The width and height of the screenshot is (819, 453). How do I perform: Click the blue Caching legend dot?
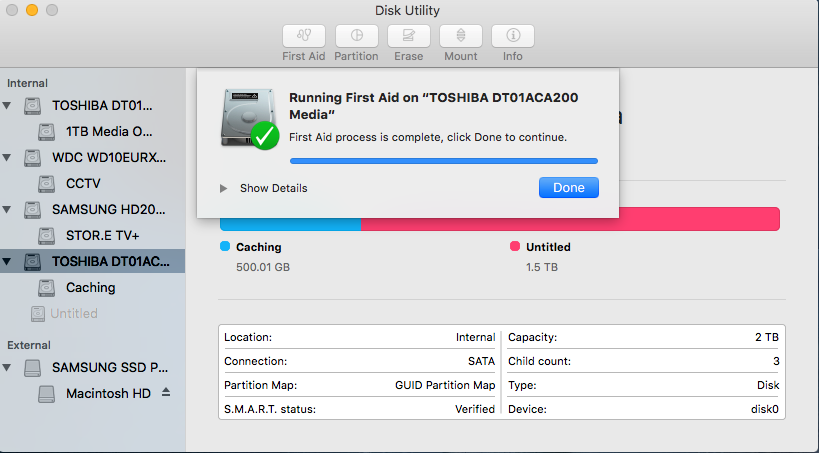[225, 246]
